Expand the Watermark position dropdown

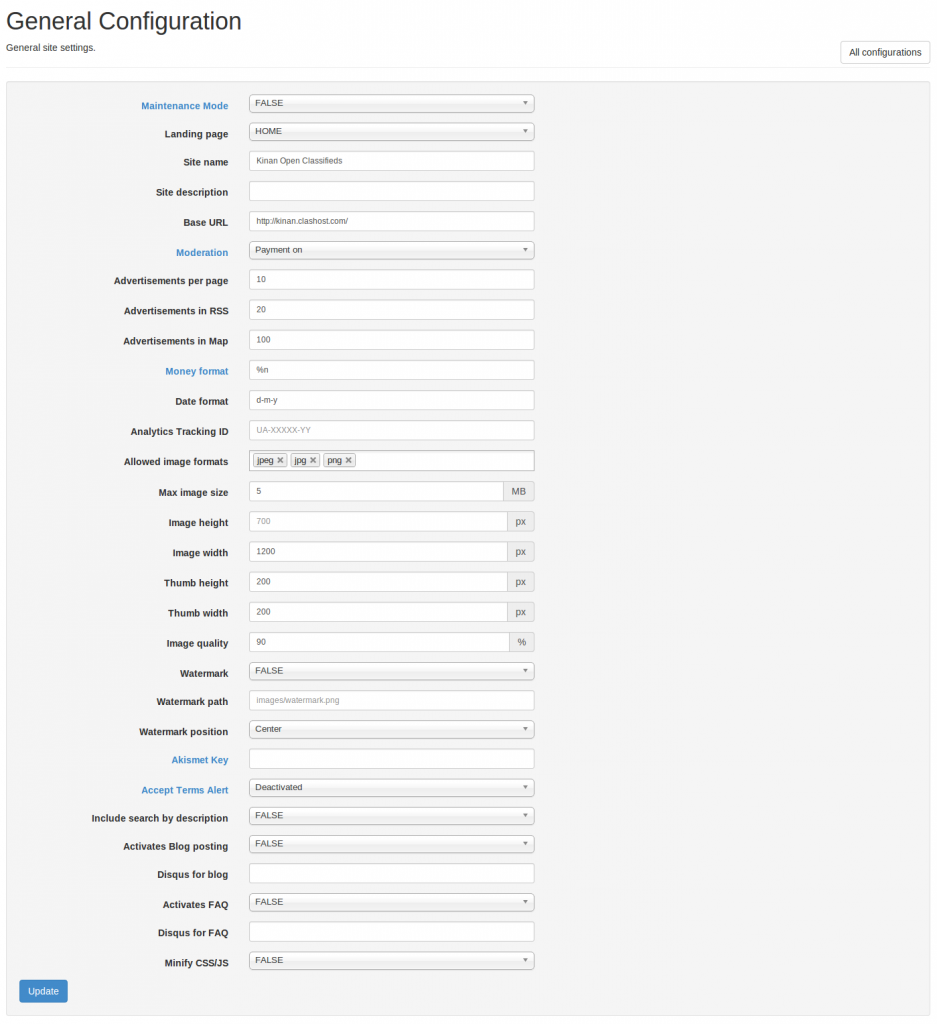point(391,729)
